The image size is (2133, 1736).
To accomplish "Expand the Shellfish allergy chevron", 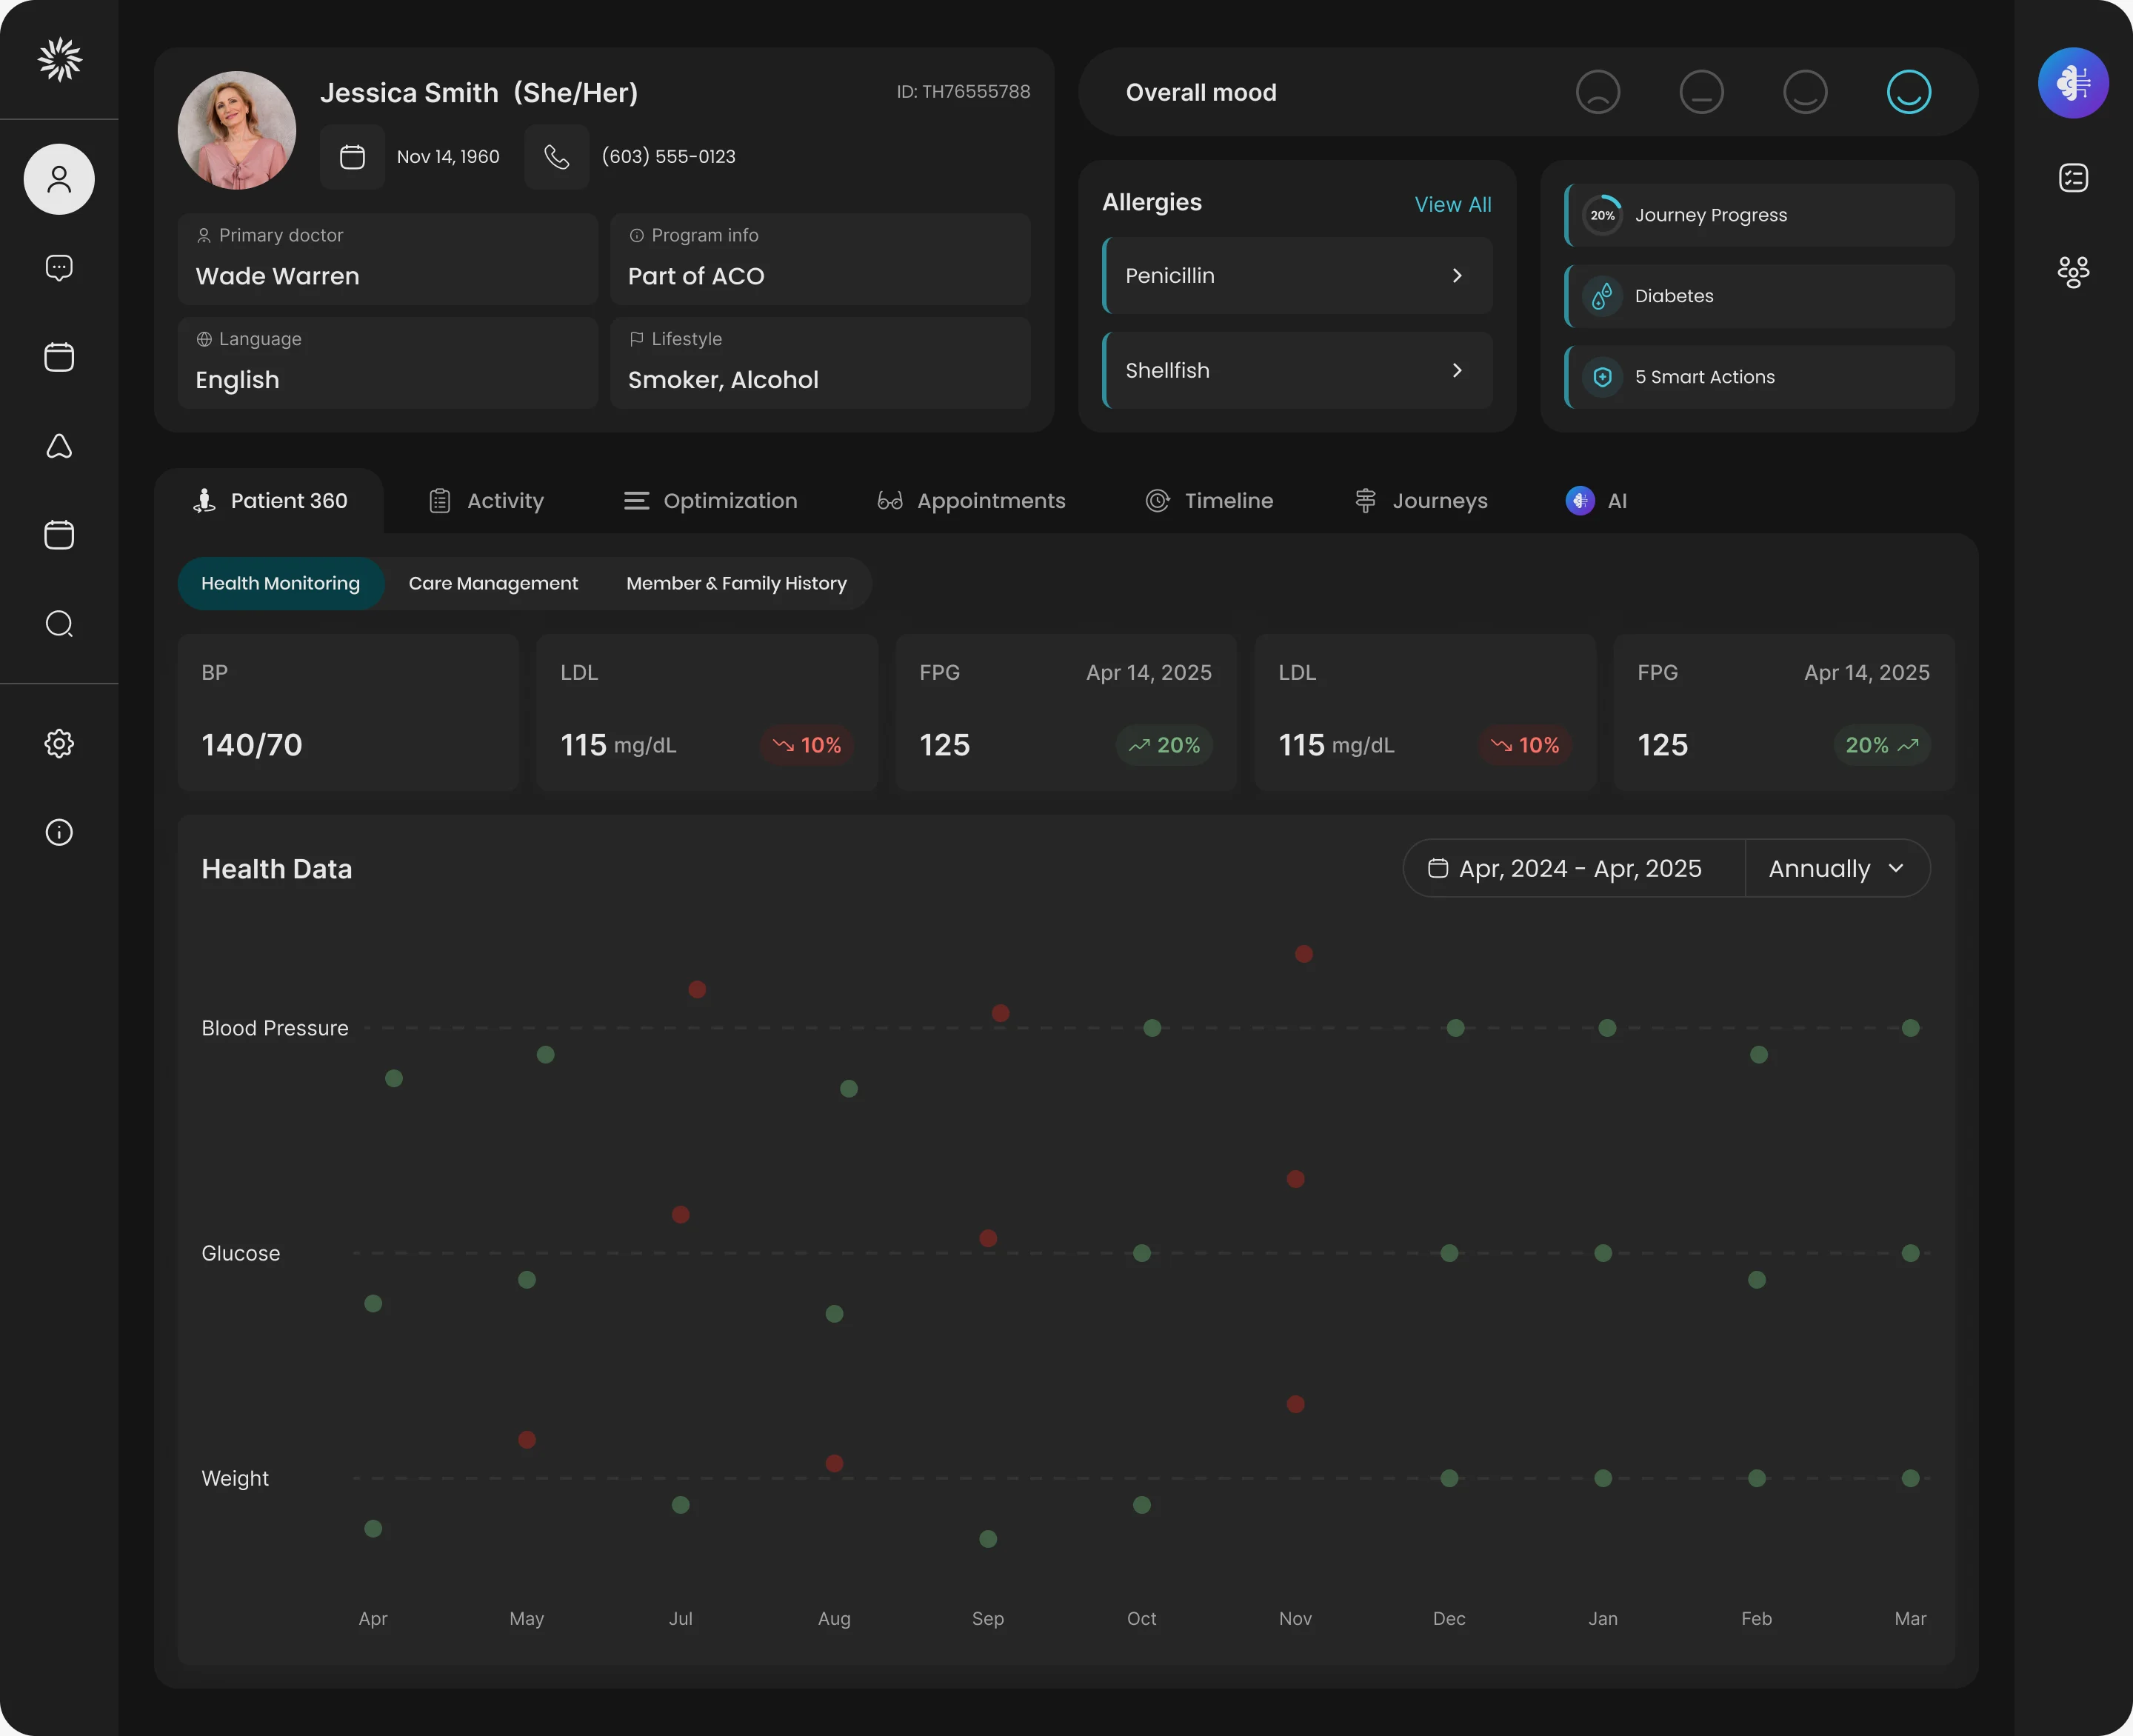I will coord(1457,370).
